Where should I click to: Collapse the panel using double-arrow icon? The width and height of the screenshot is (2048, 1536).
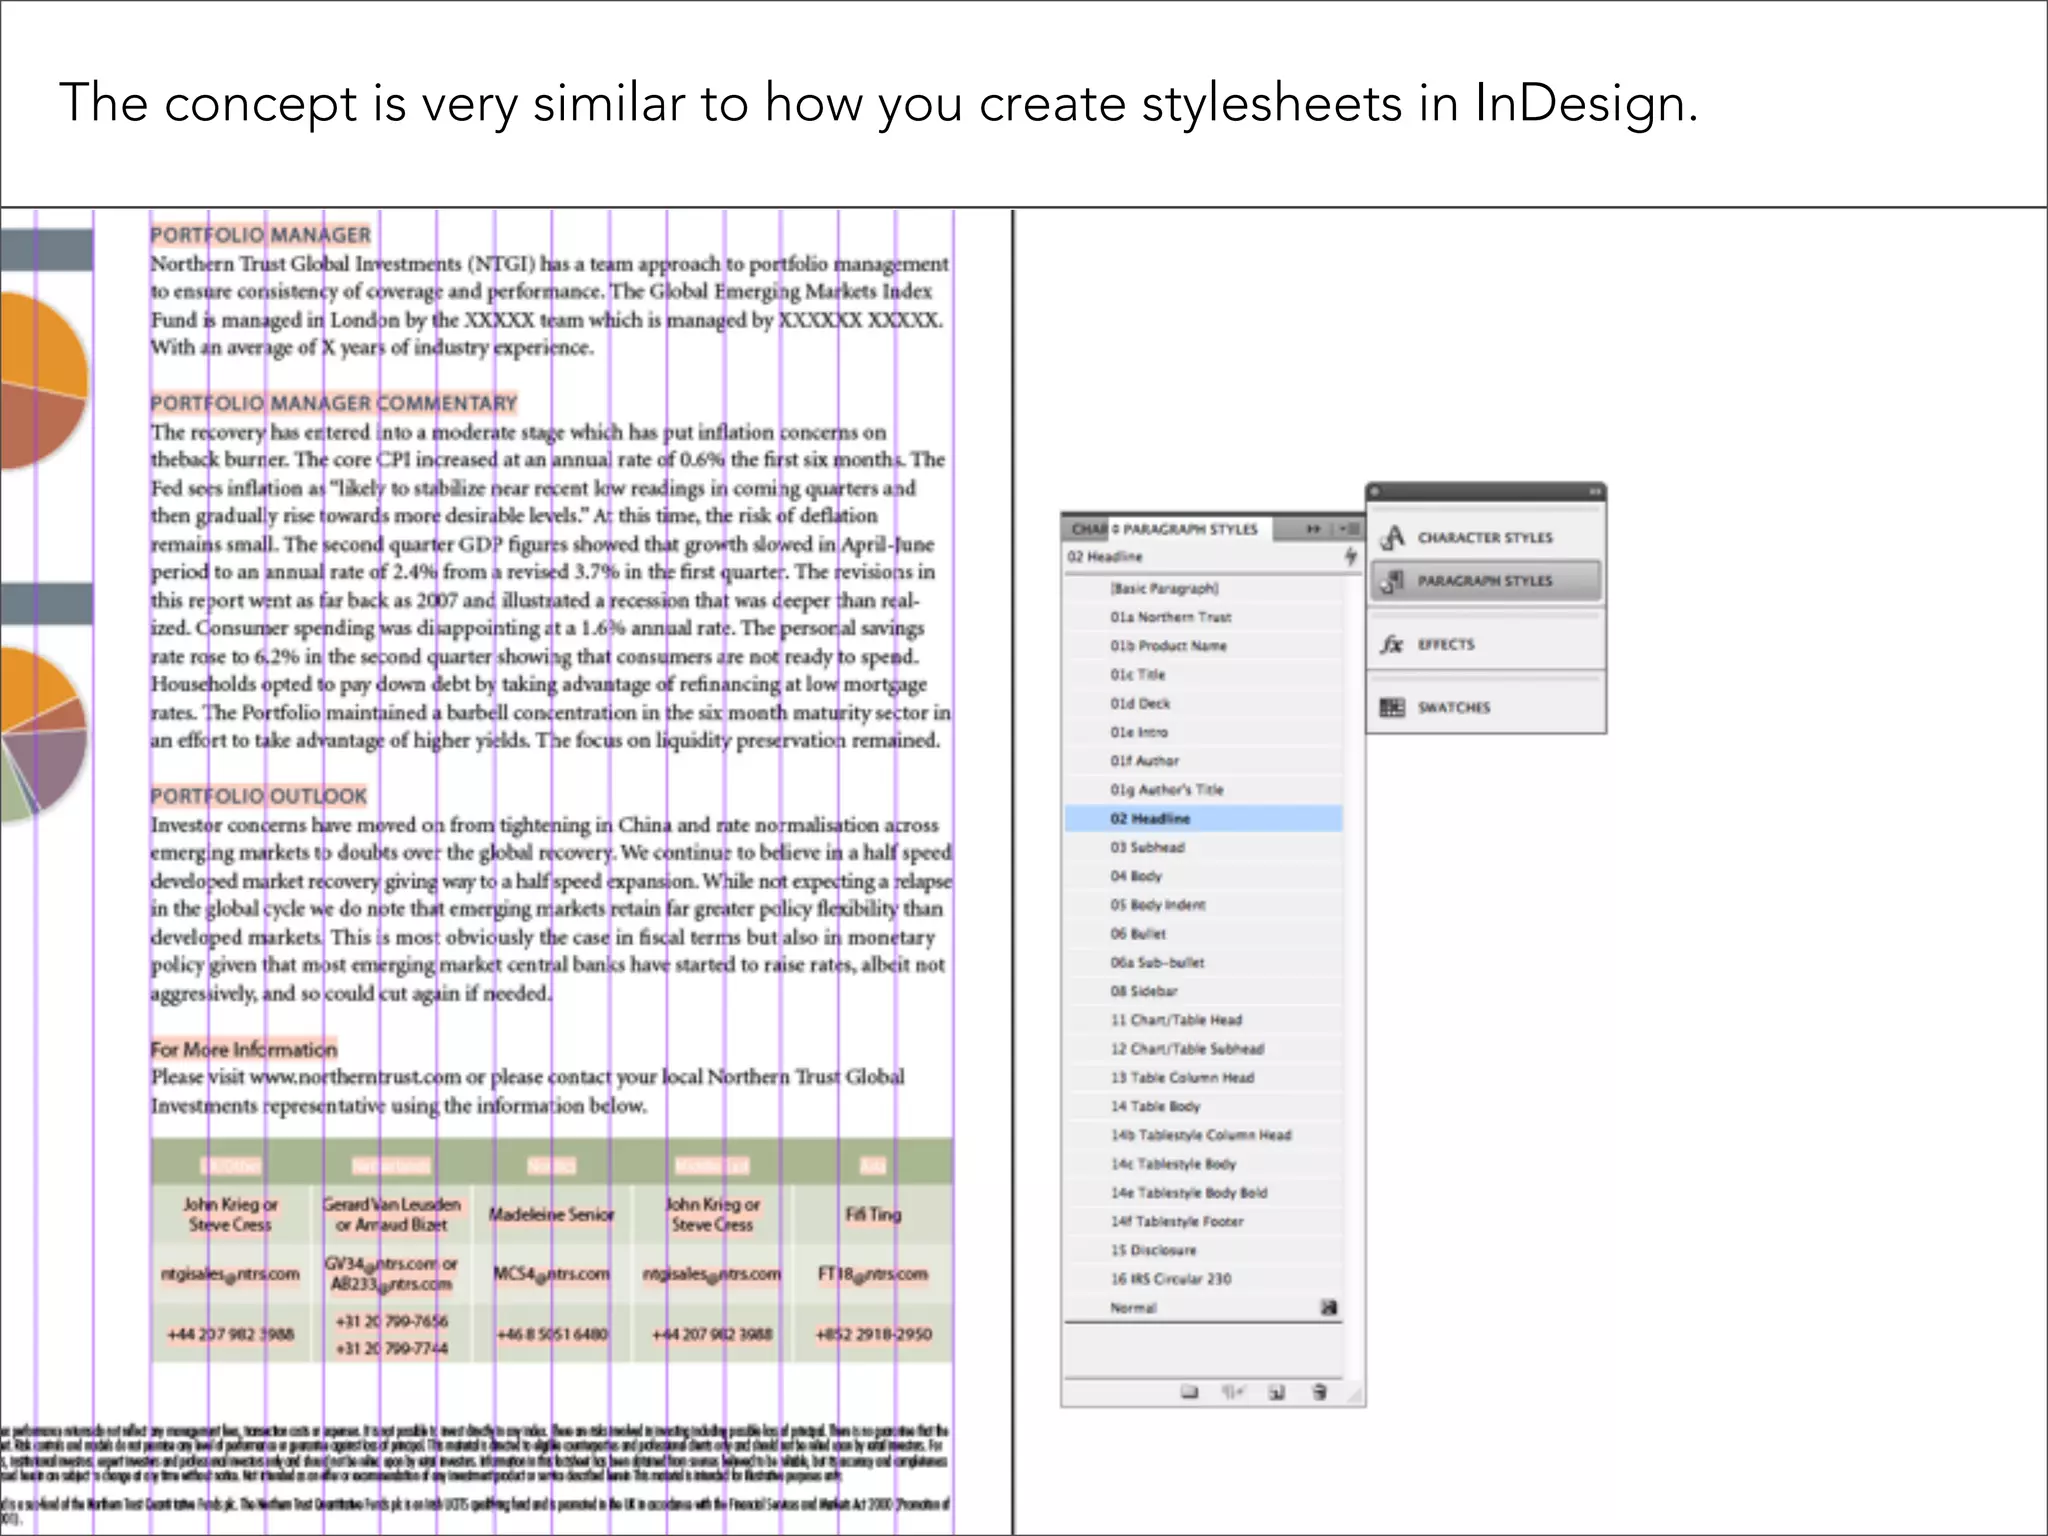[1313, 529]
